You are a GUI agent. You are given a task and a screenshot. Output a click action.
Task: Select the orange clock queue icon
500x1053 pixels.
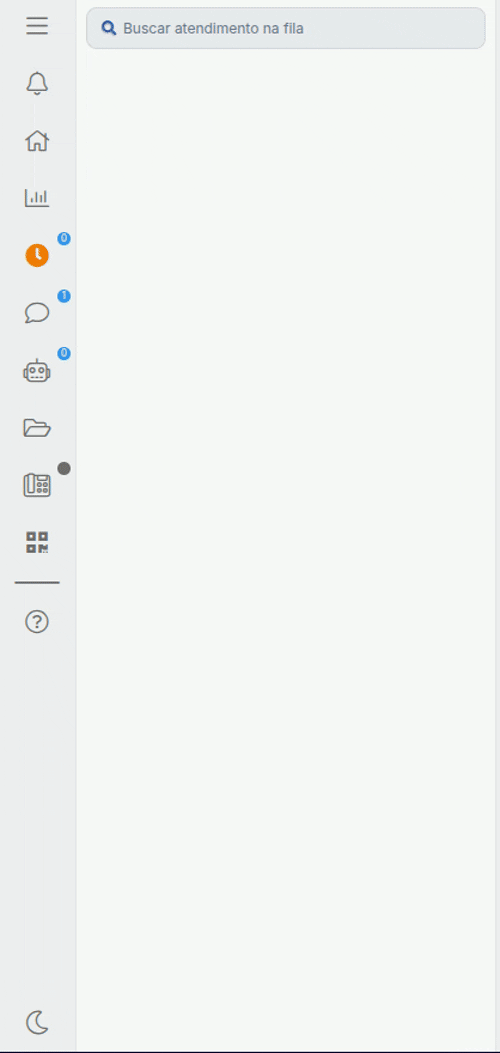click(x=37, y=255)
